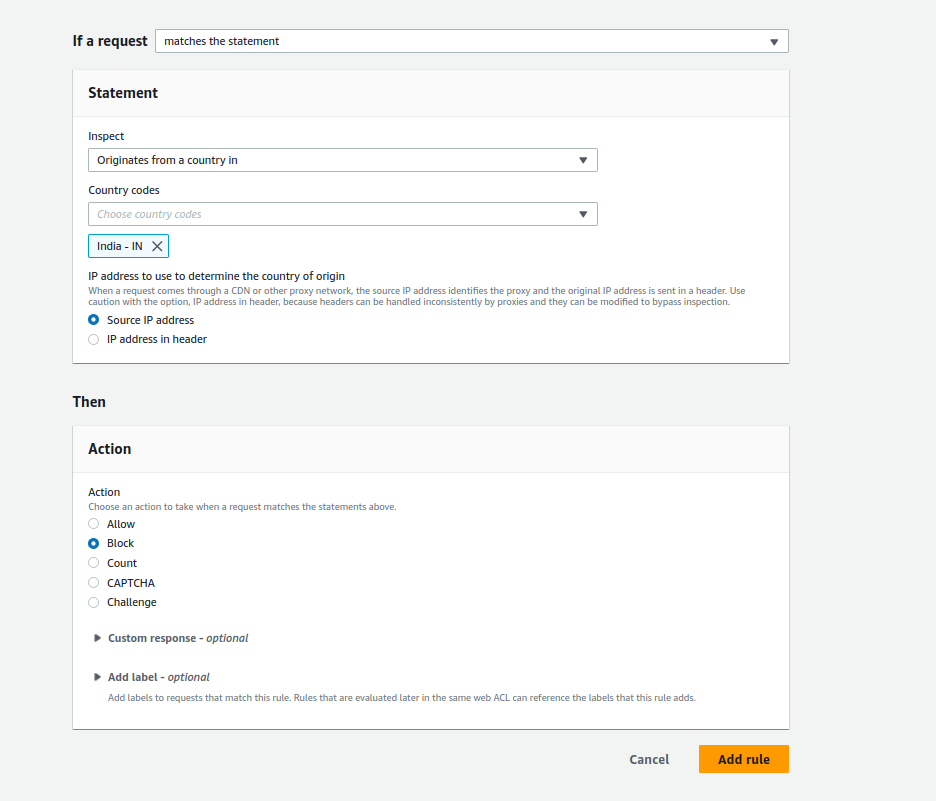This screenshot has width=936, height=801.
Task: Choose IP address in header option
Action: click(94, 339)
